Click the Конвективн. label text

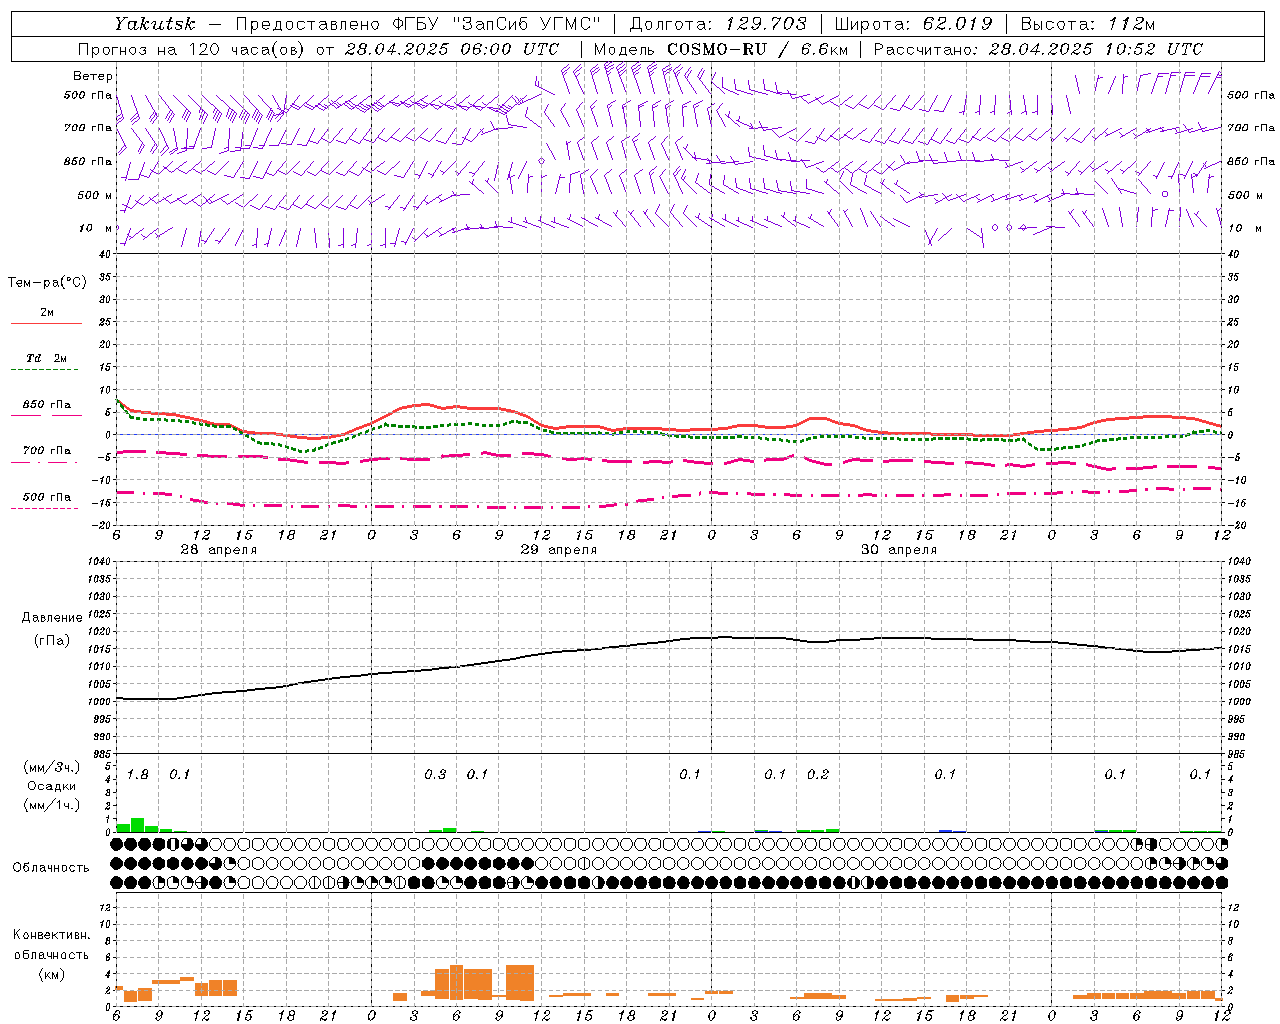click(51, 935)
